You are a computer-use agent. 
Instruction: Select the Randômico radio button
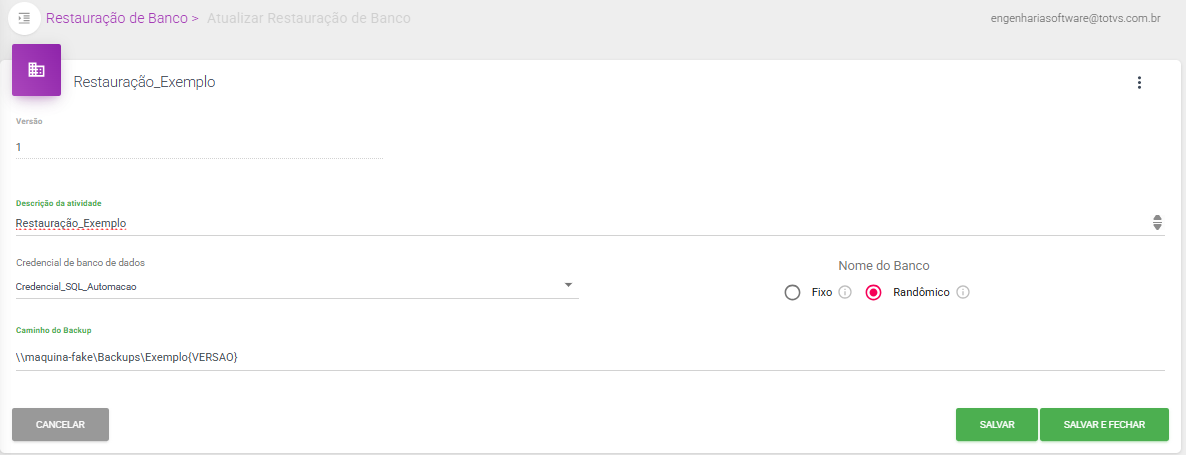pos(873,293)
